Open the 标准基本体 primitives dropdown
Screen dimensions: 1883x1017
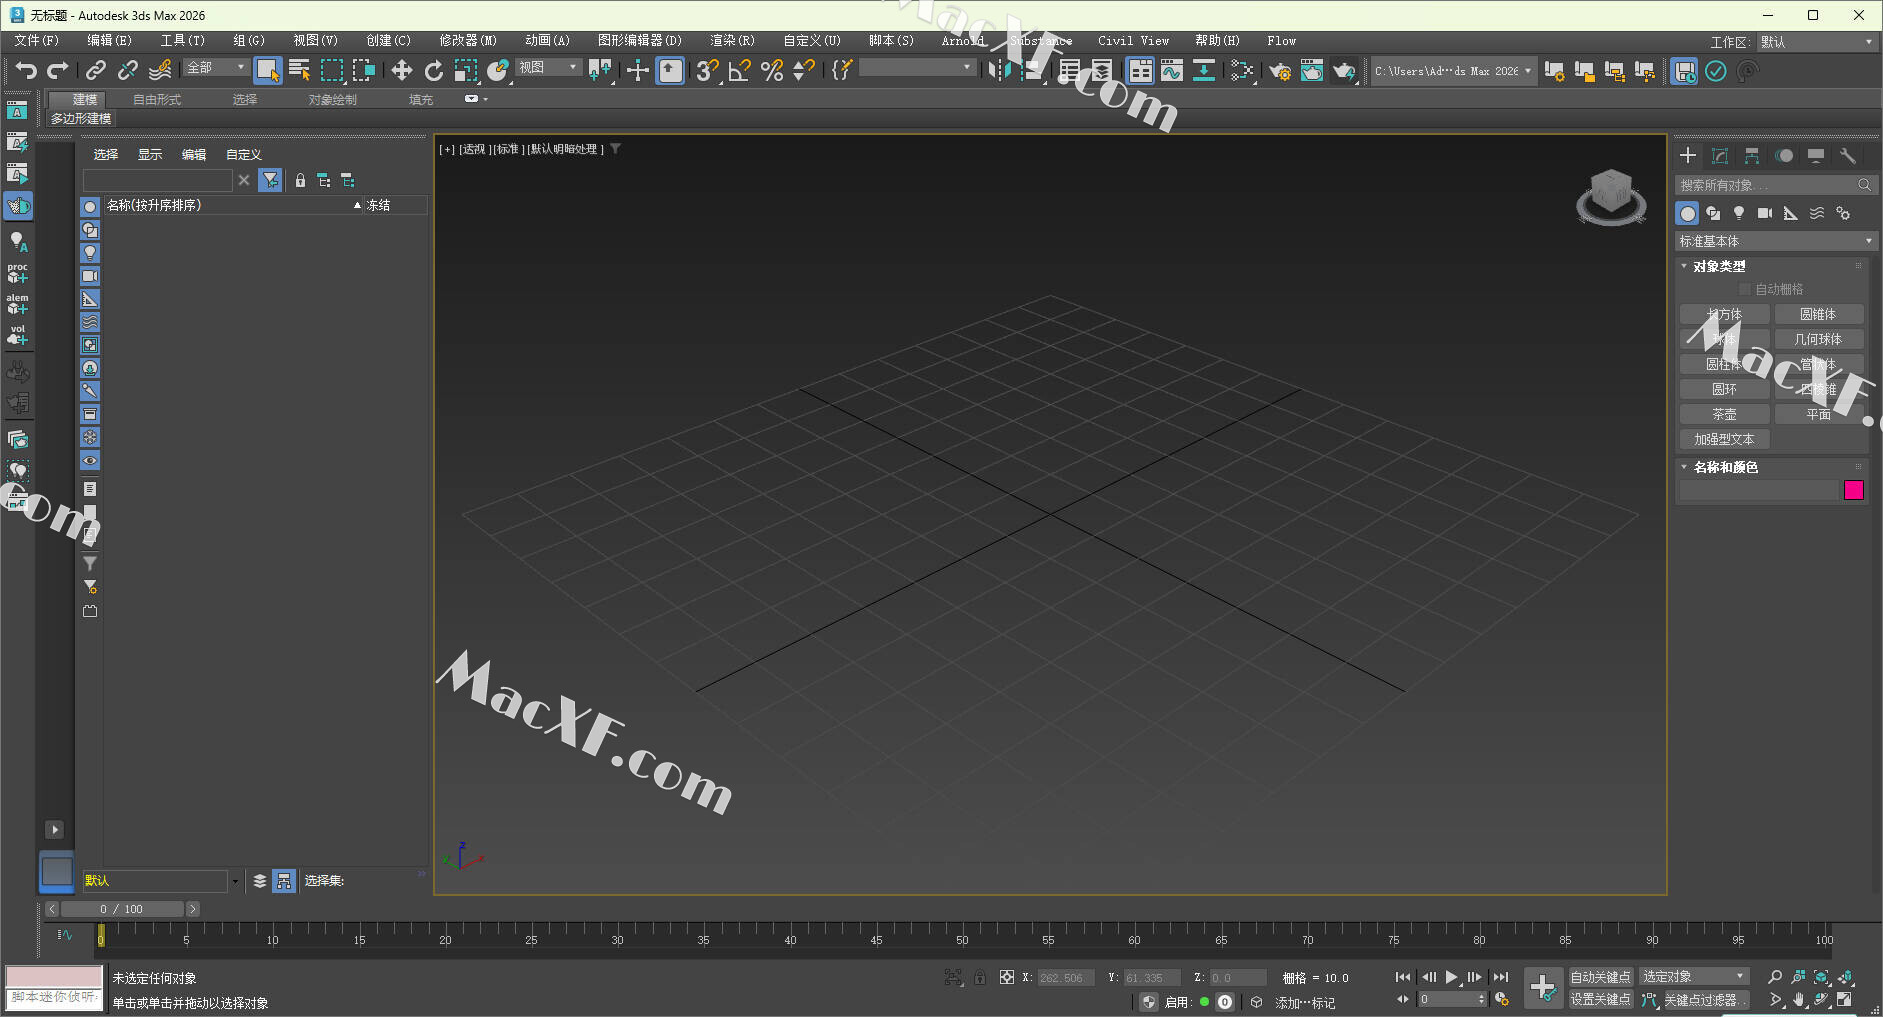tap(1775, 241)
